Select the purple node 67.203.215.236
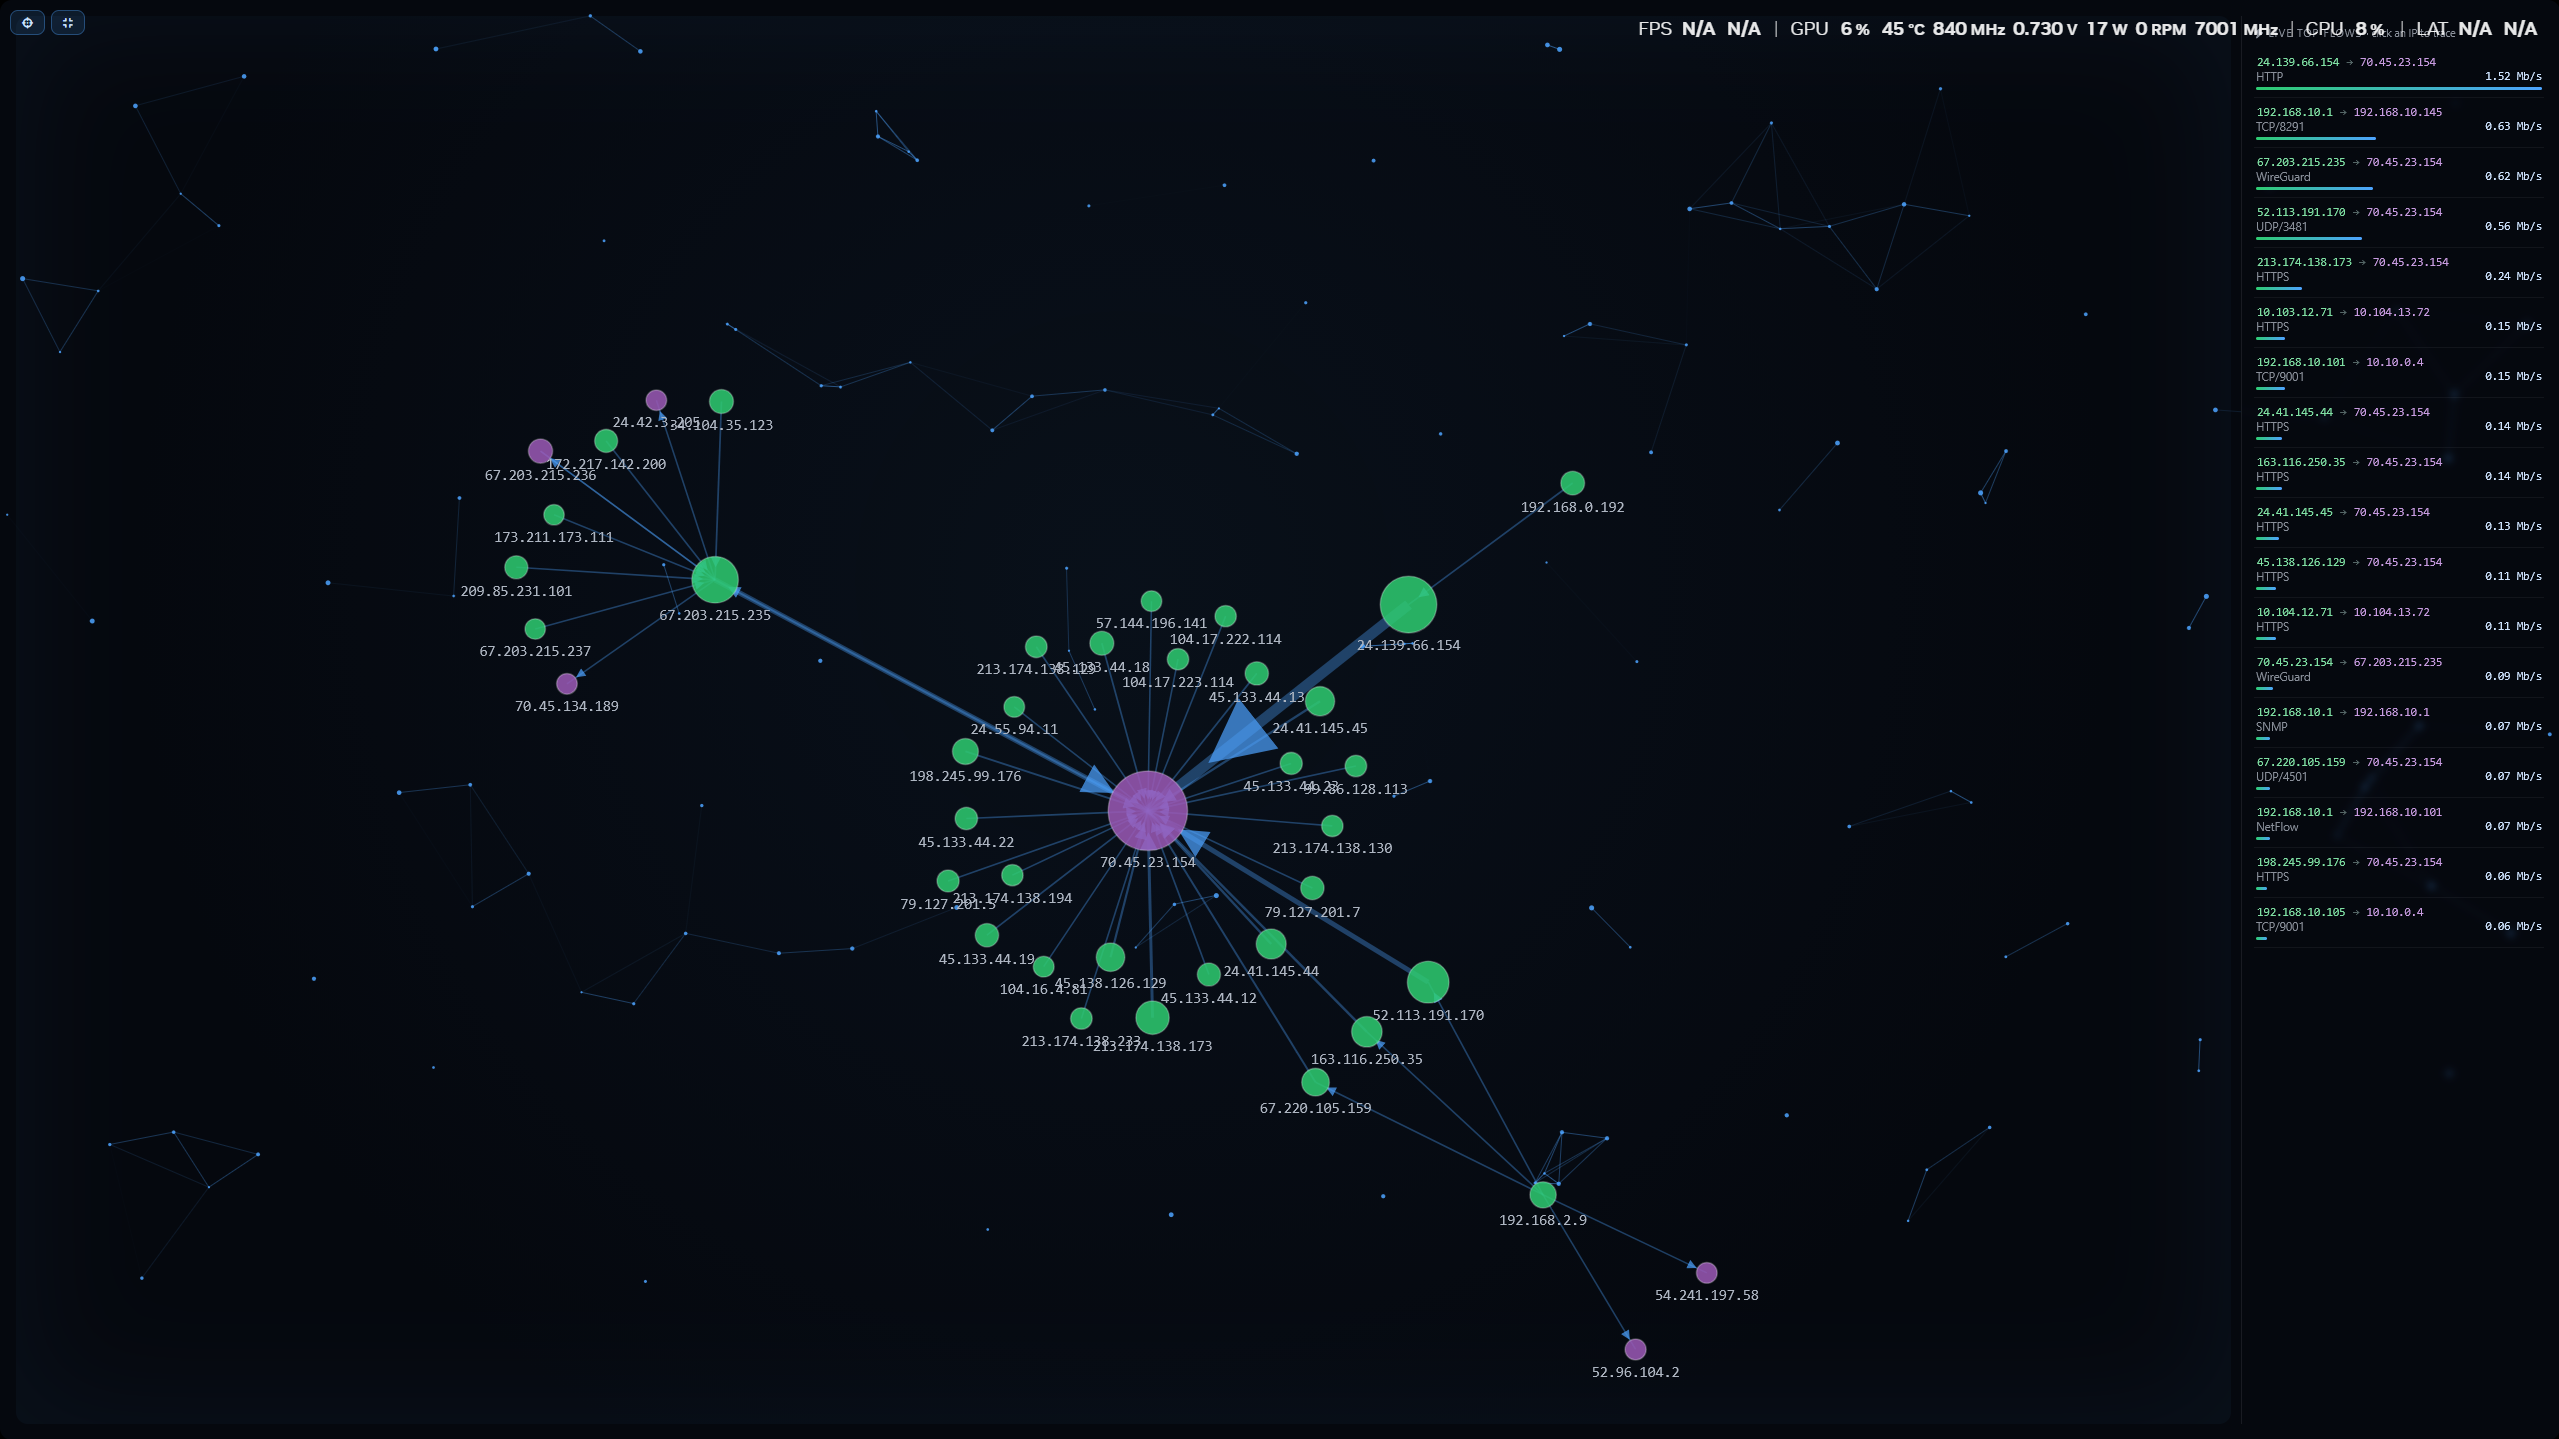This screenshot has height=1439, width=2559. pyautogui.click(x=540, y=451)
